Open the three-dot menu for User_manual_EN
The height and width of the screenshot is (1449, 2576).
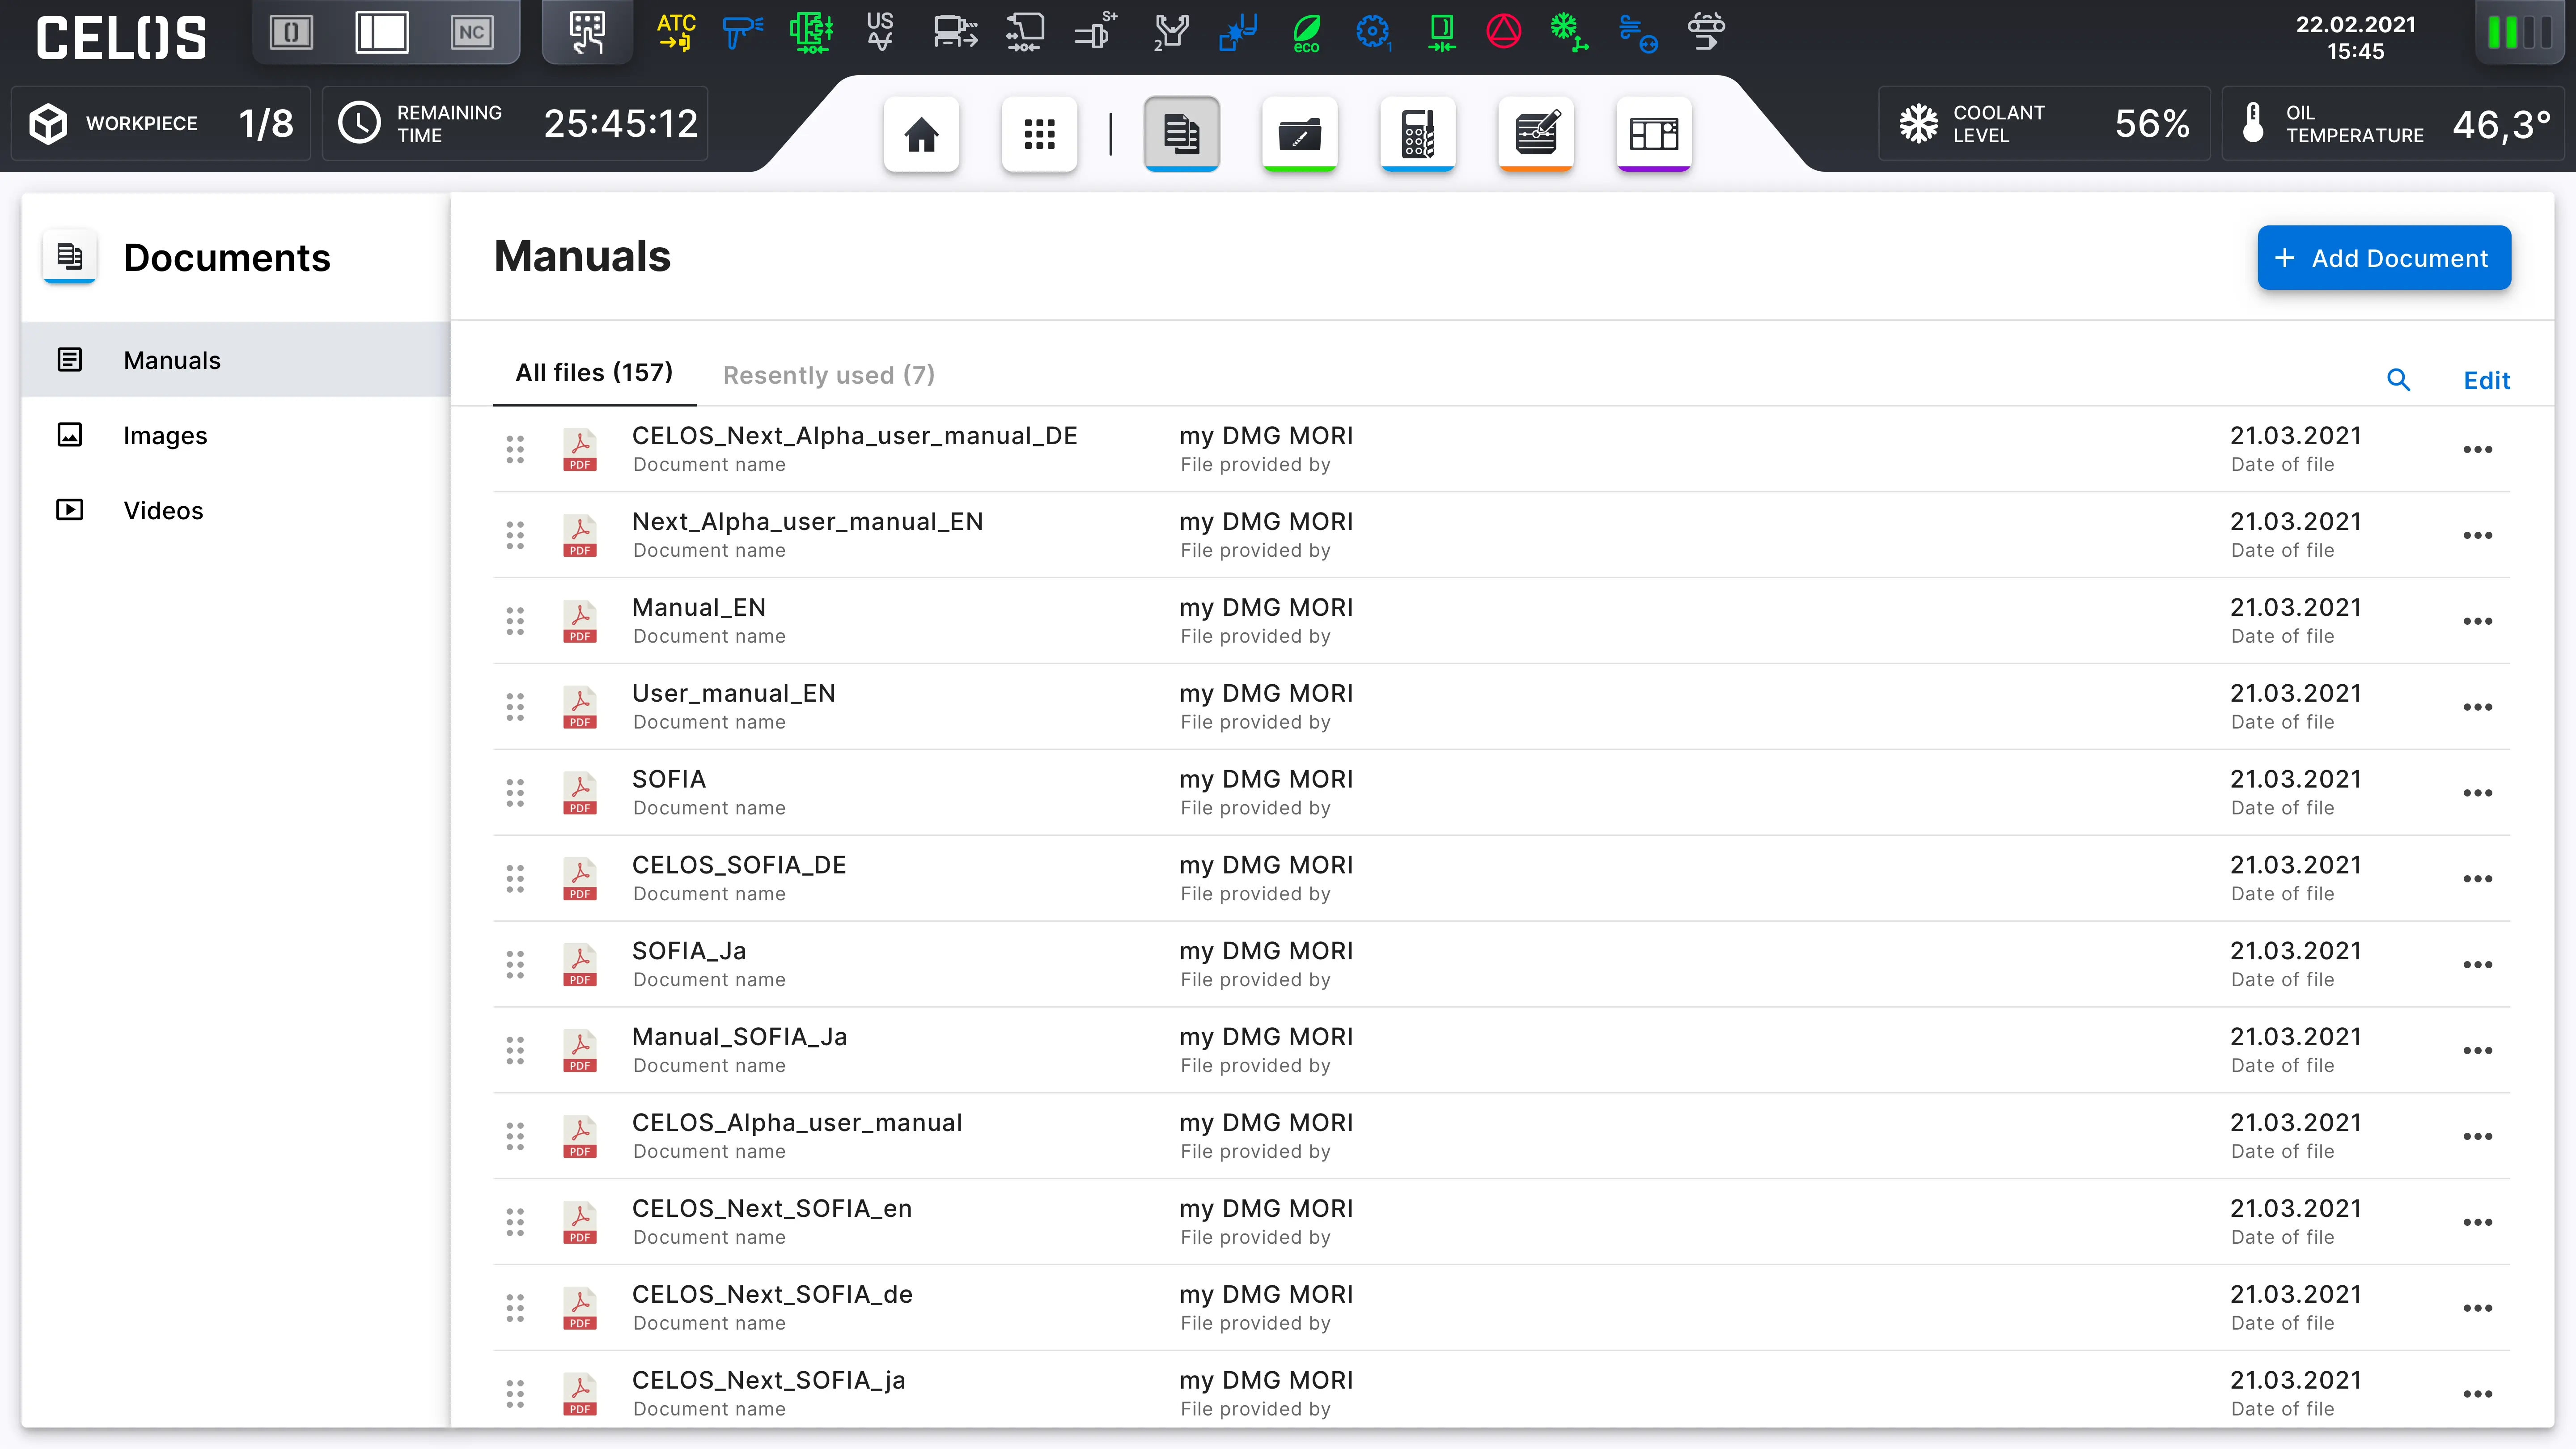coord(2477,707)
